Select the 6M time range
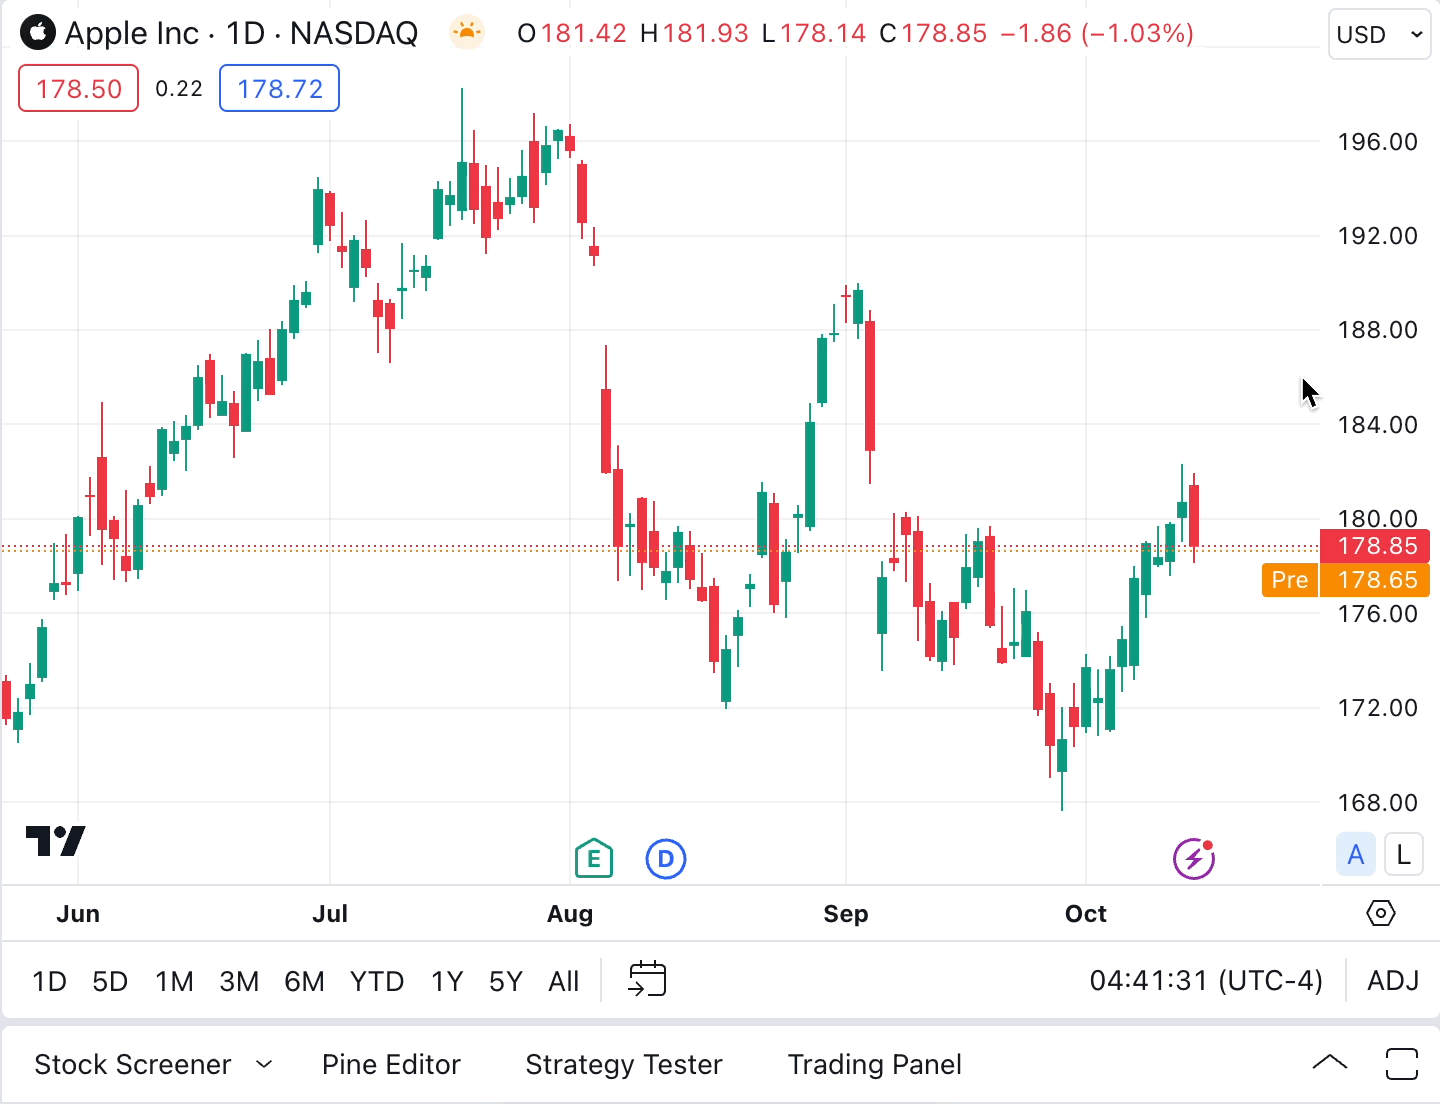The image size is (1440, 1104). coord(304,981)
